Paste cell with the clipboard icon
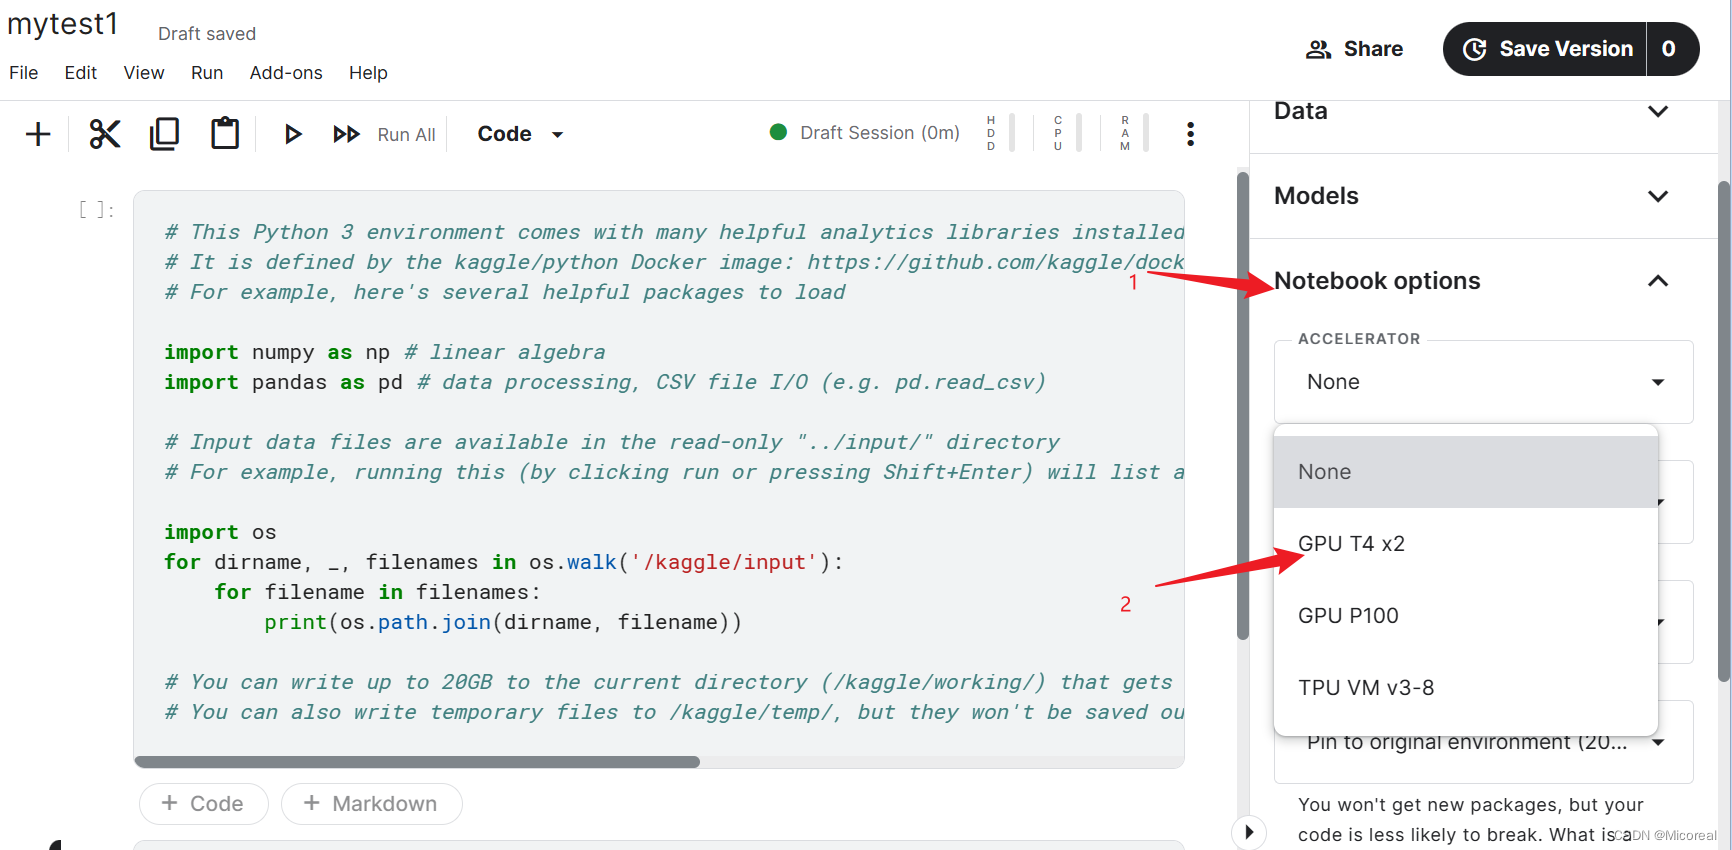1732x850 pixels. [x=225, y=133]
